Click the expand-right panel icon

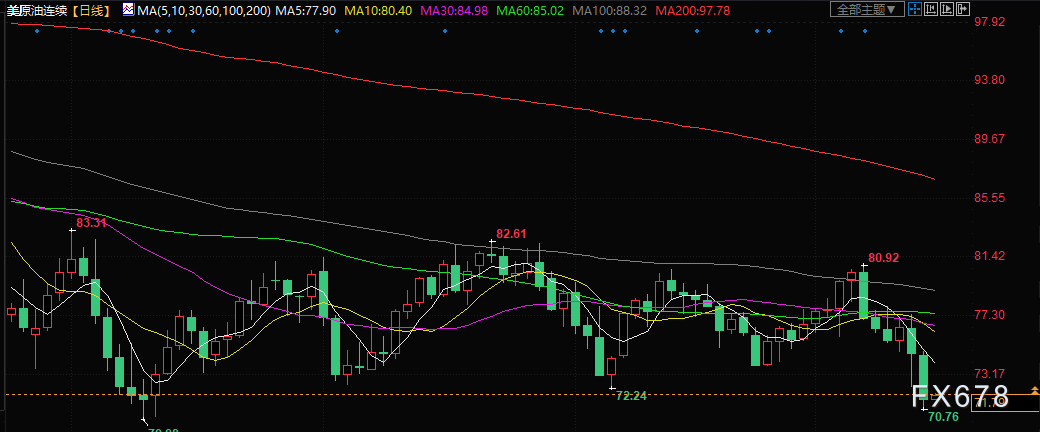click(x=963, y=9)
